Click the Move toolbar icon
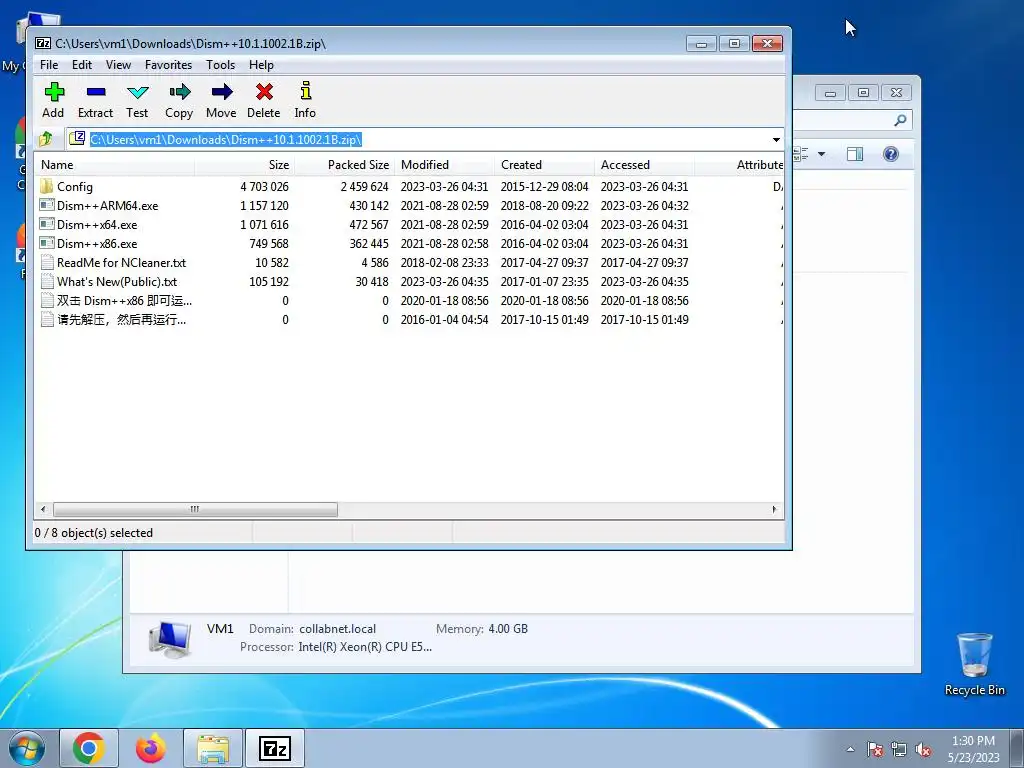The width and height of the screenshot is (1024, 768). click(x=221, y=91)
